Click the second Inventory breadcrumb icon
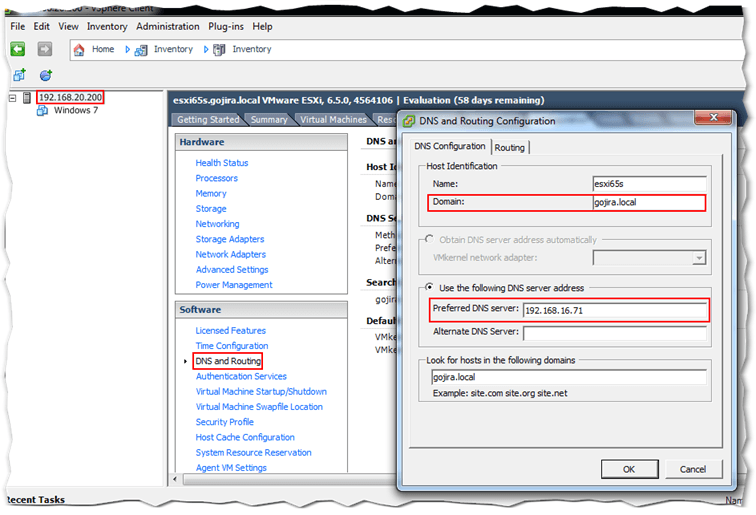Viewport: 756px width, 515px height. [219, 49]
